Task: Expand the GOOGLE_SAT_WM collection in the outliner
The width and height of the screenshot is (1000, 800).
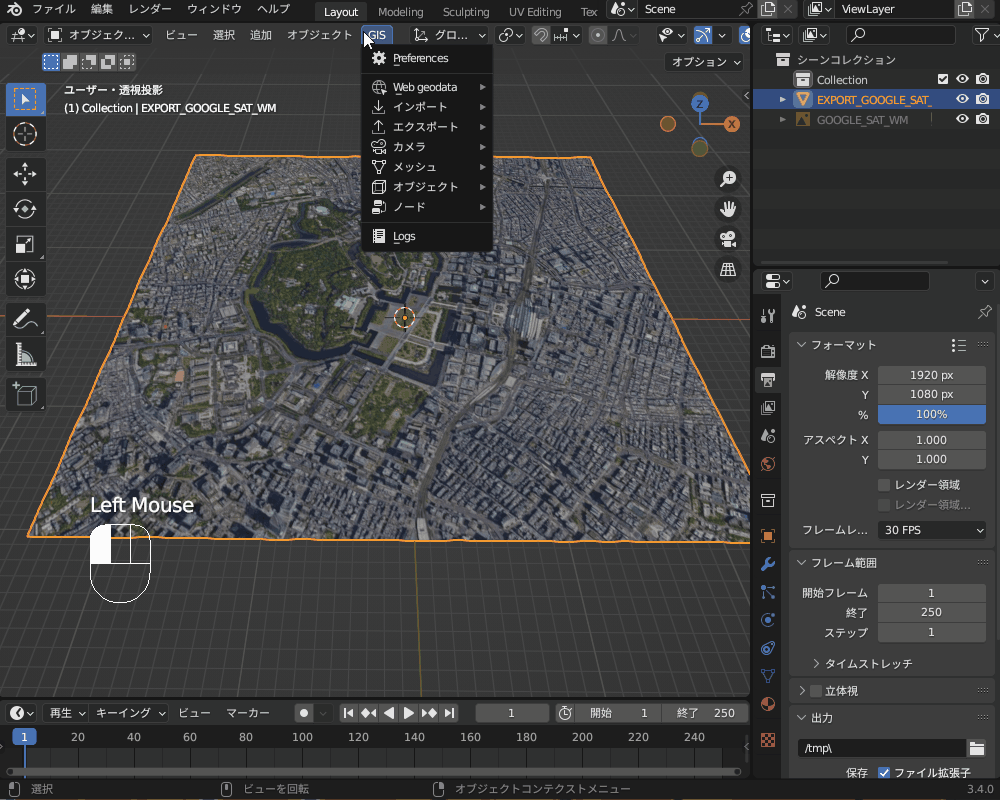Action: [781, 119]
